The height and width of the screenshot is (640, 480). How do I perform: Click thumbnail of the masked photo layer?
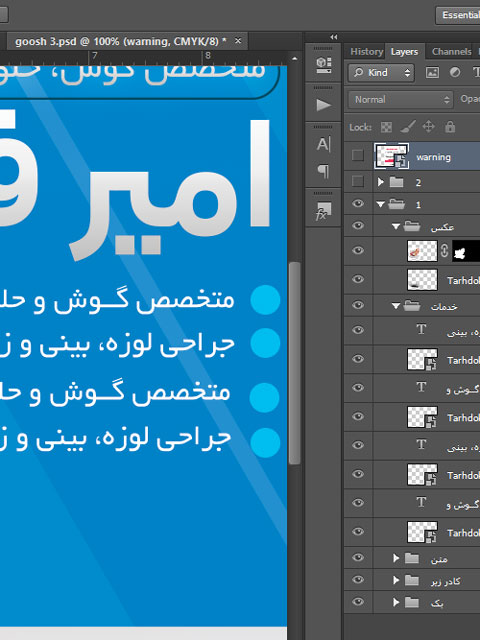(x=422, y=251)
